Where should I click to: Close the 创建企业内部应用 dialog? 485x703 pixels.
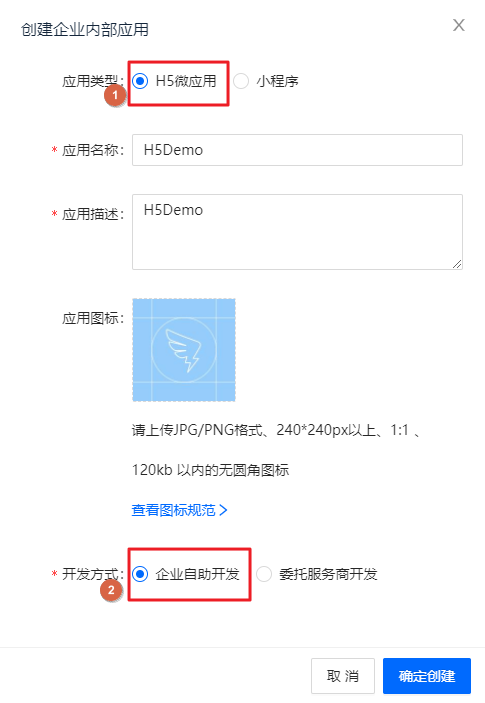click(x=459, y=25)
